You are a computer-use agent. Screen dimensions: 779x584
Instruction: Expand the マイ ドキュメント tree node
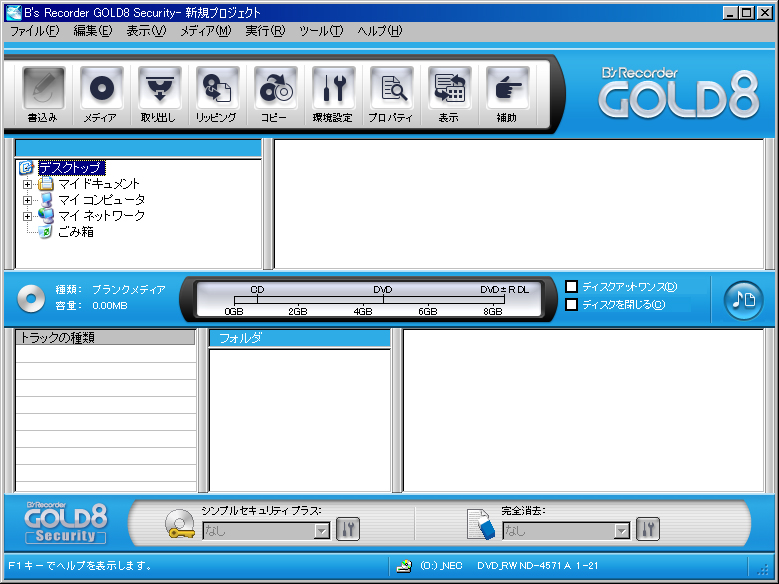point(28,184)
